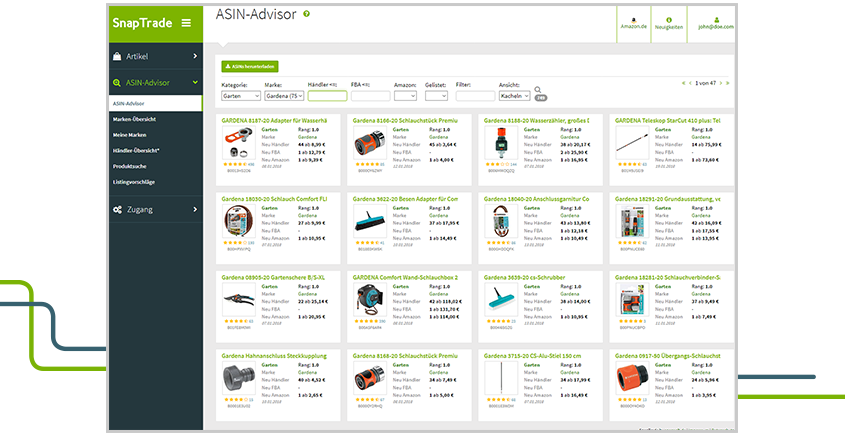Click the 18291-20 Grundausstattung product image

point(632,221)
